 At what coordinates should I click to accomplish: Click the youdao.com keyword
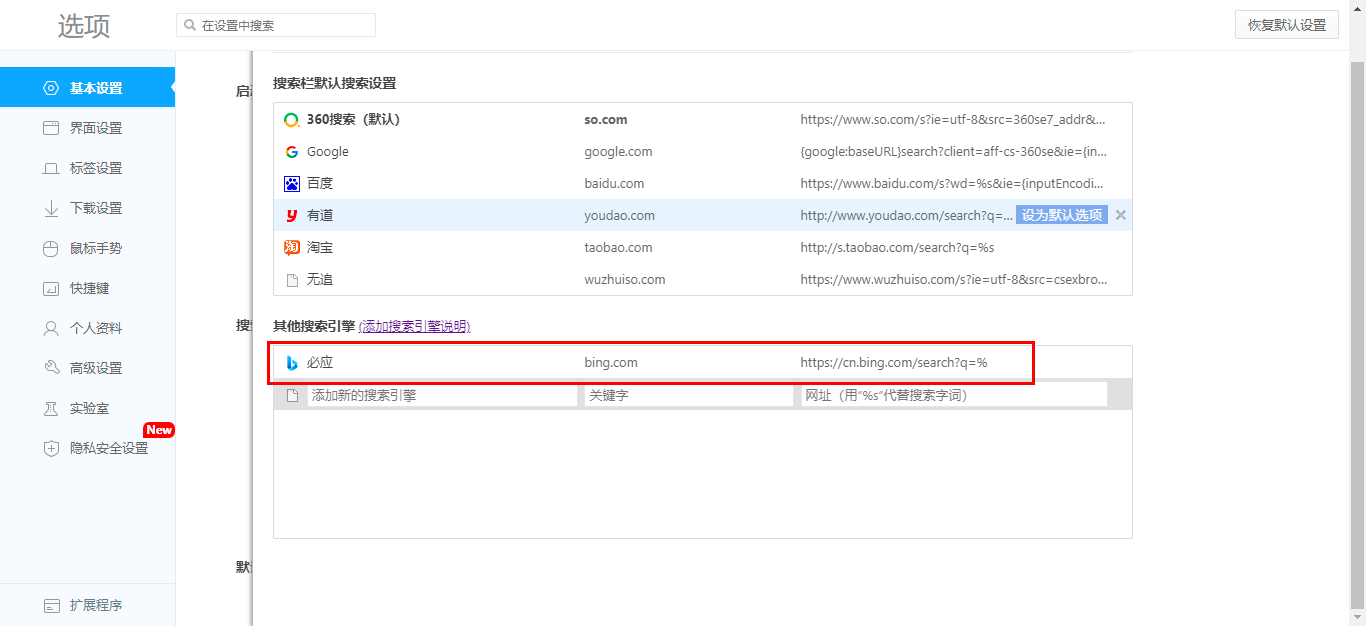[x=620, y=216]
